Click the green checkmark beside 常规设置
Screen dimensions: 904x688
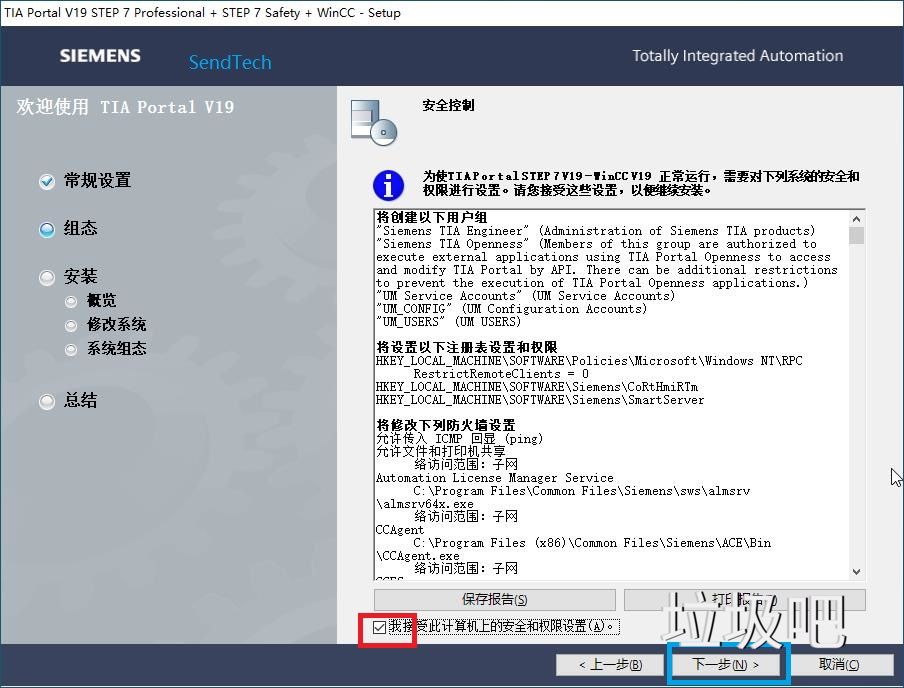(46, 181)
